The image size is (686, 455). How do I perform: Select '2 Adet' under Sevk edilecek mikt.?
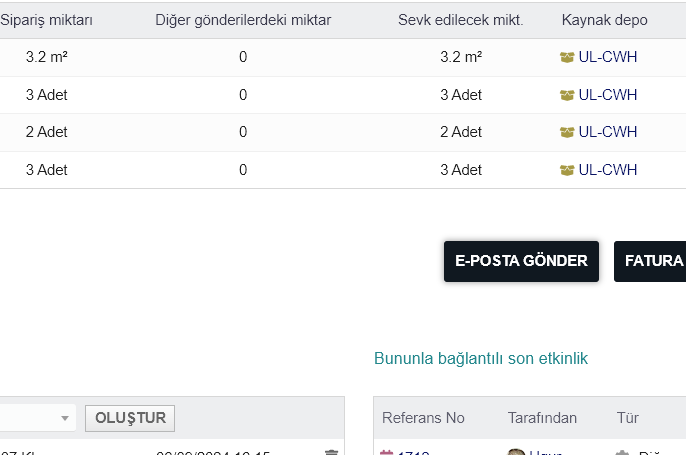(x=461, y=132)
